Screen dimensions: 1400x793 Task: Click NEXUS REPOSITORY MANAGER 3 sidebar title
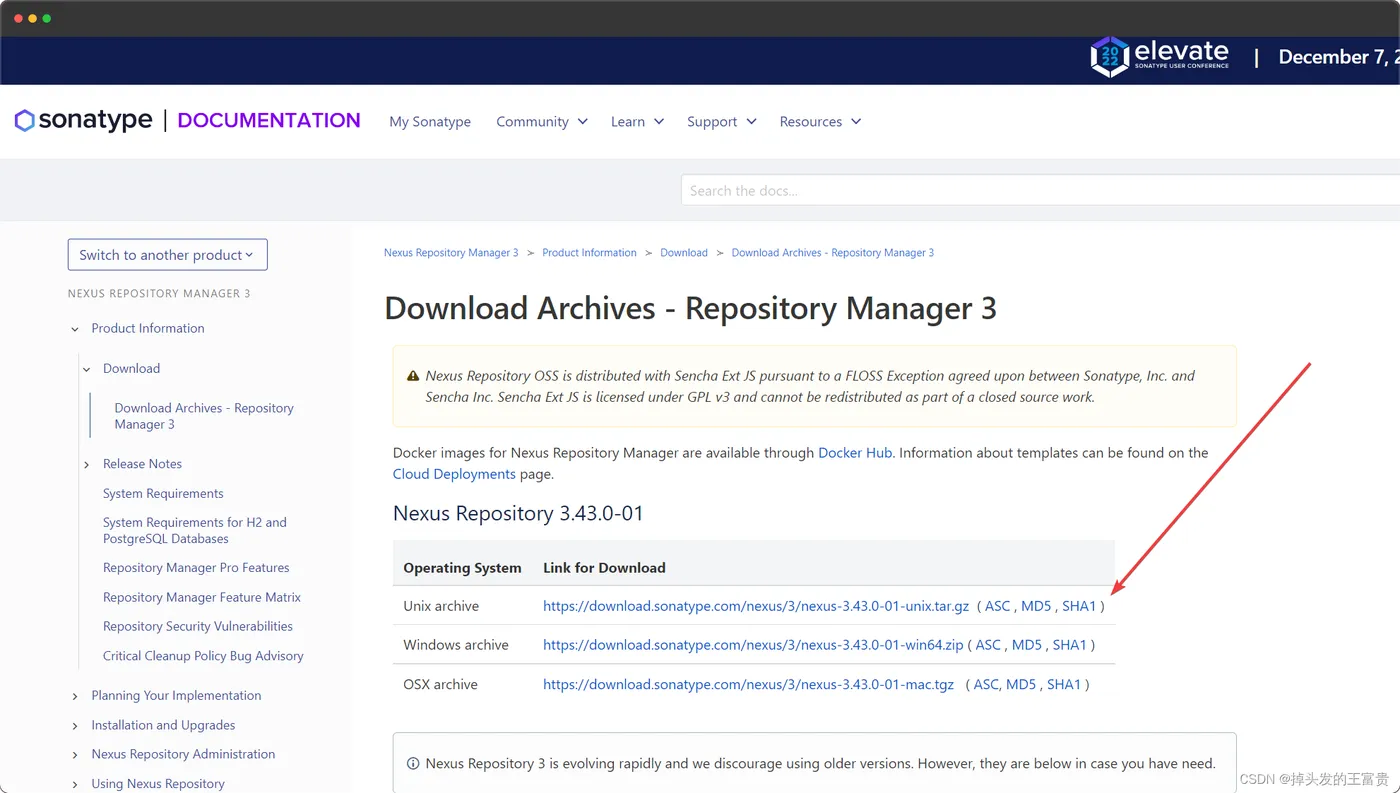tap(159, 294)
